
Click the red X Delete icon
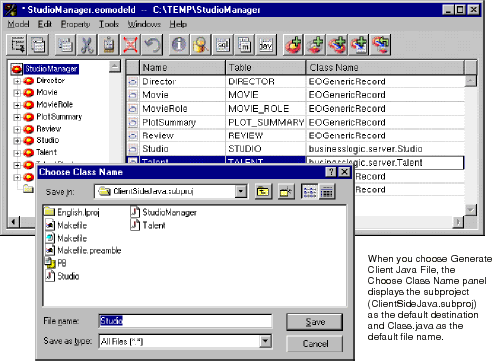[x=130, y=44]
